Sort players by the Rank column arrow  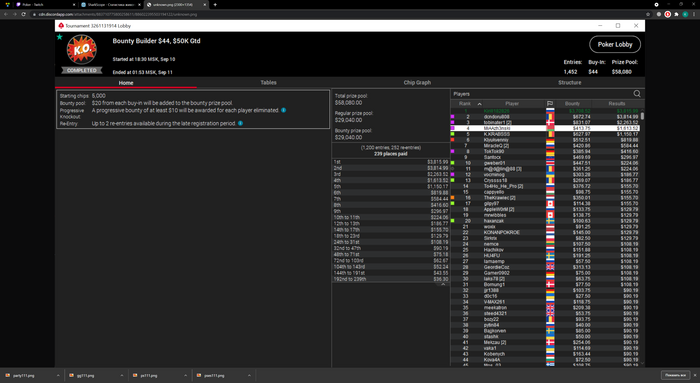point(479,104)
